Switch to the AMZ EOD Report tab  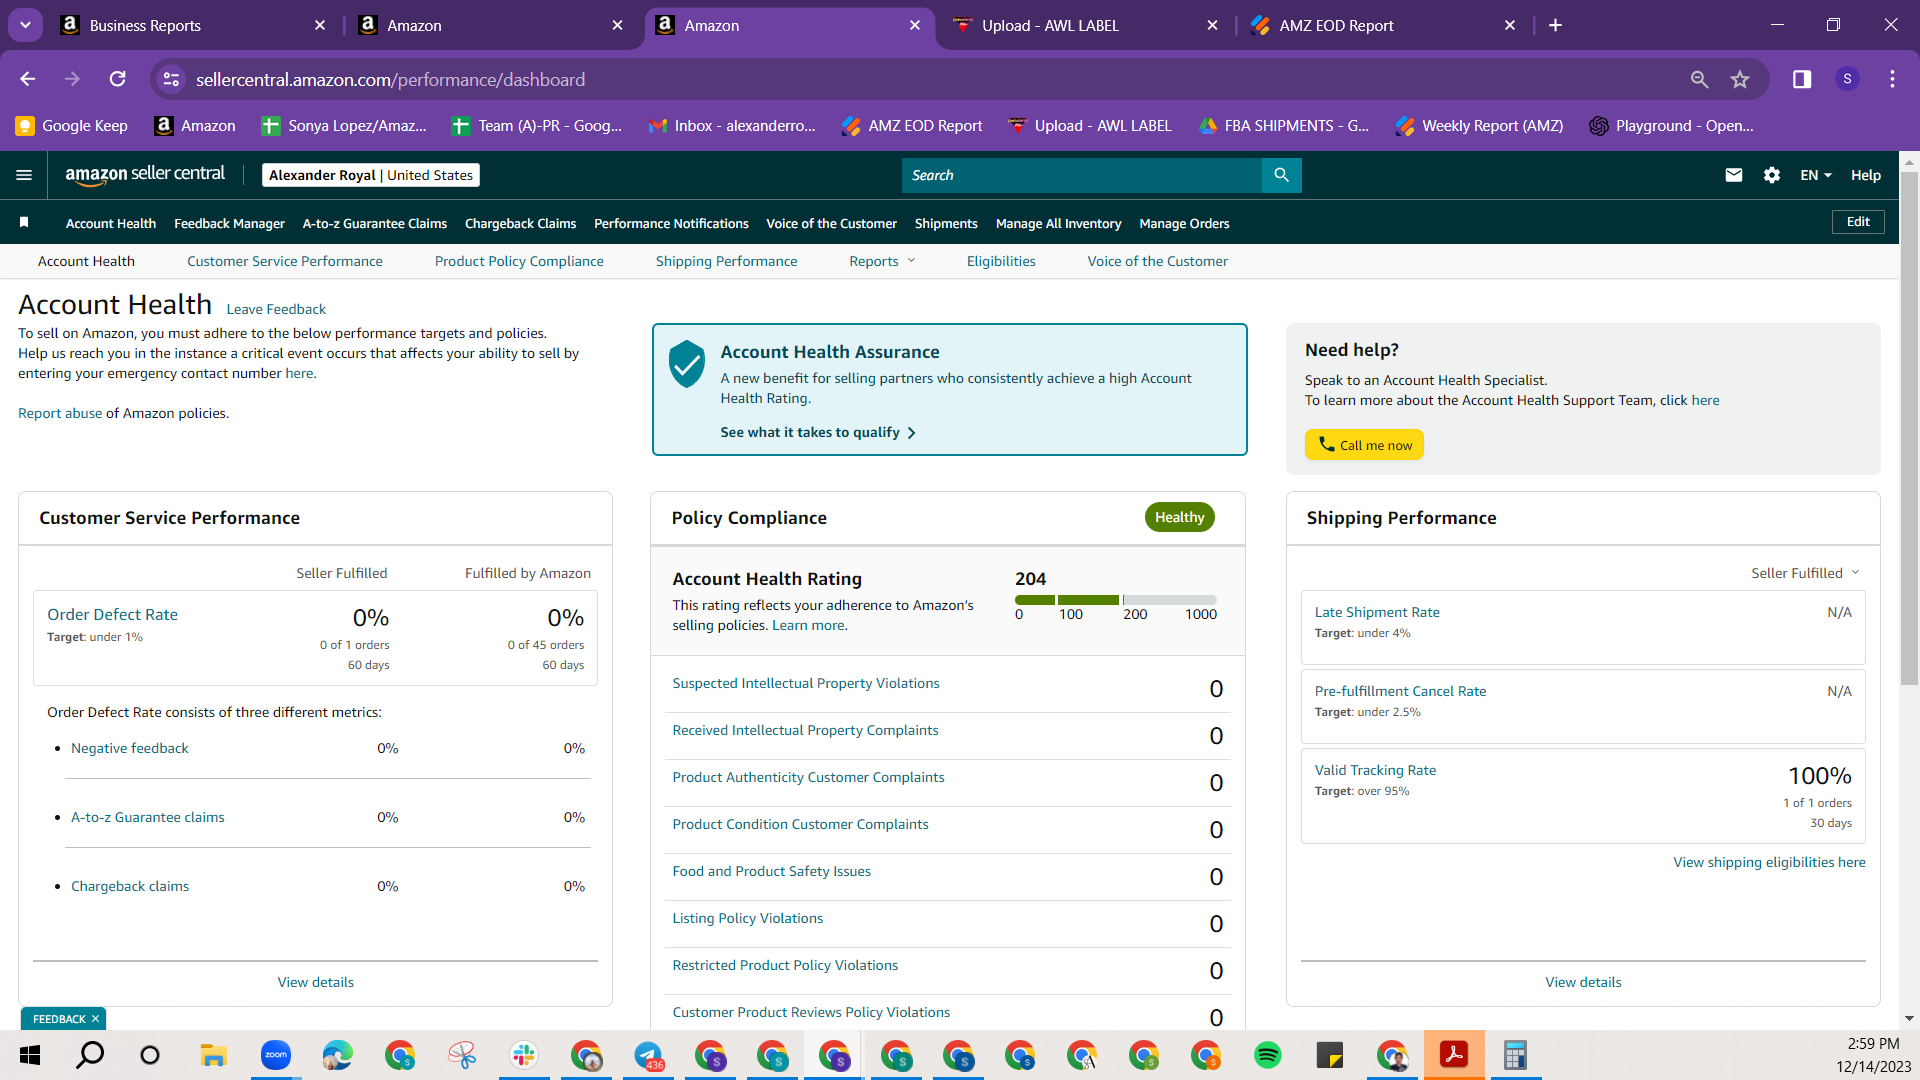coord(1383,25)
